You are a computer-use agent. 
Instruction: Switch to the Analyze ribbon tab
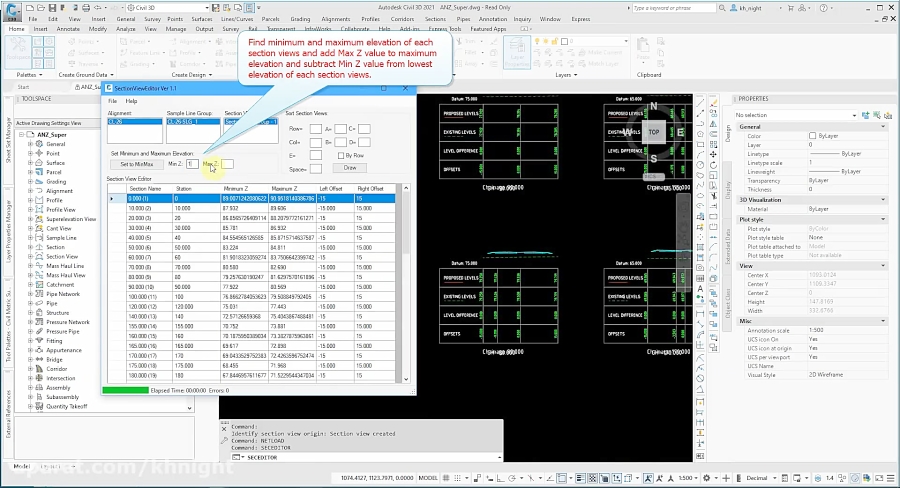(x=125, y=29)
